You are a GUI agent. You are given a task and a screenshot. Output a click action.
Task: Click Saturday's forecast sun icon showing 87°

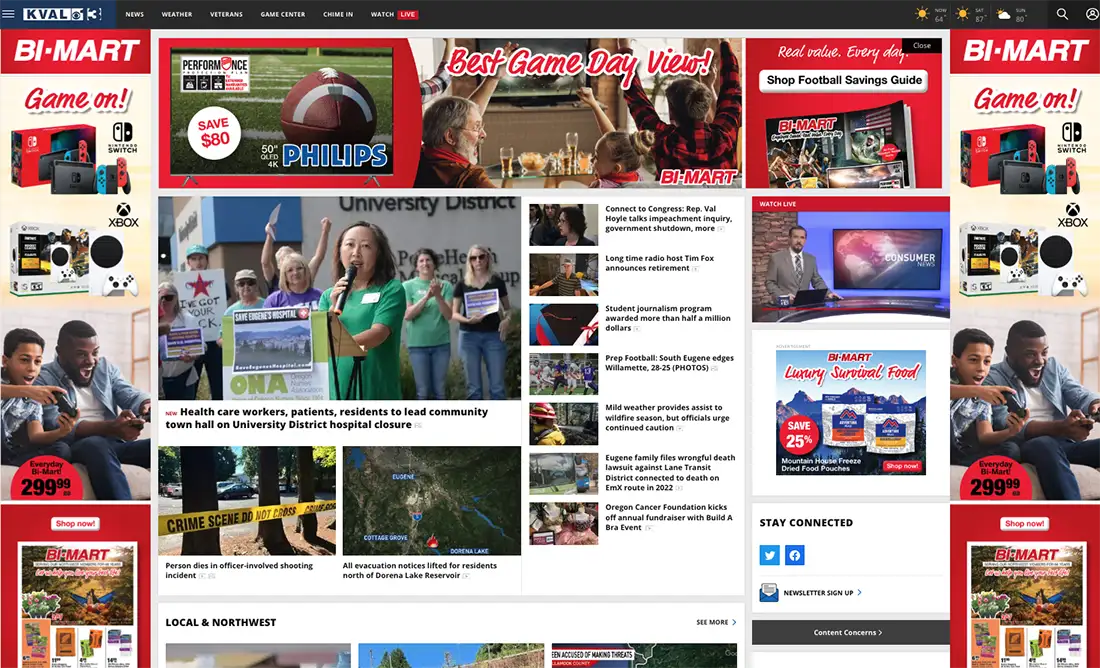[x=962, y=14]
